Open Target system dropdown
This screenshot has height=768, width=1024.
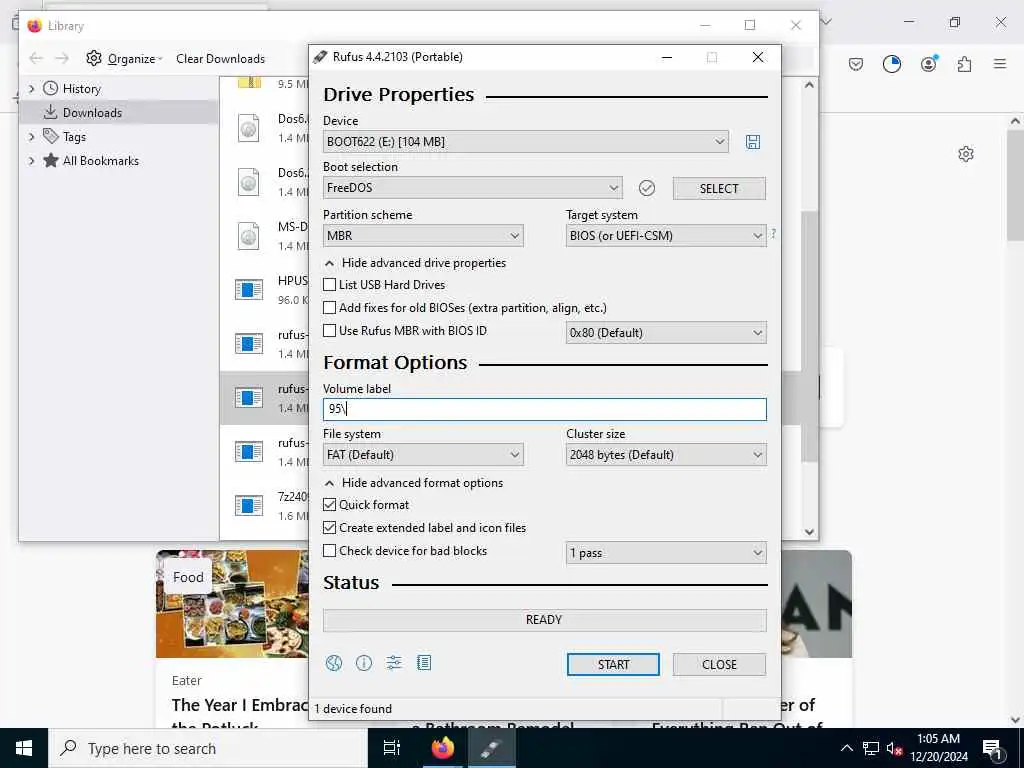tap(666, 236)
